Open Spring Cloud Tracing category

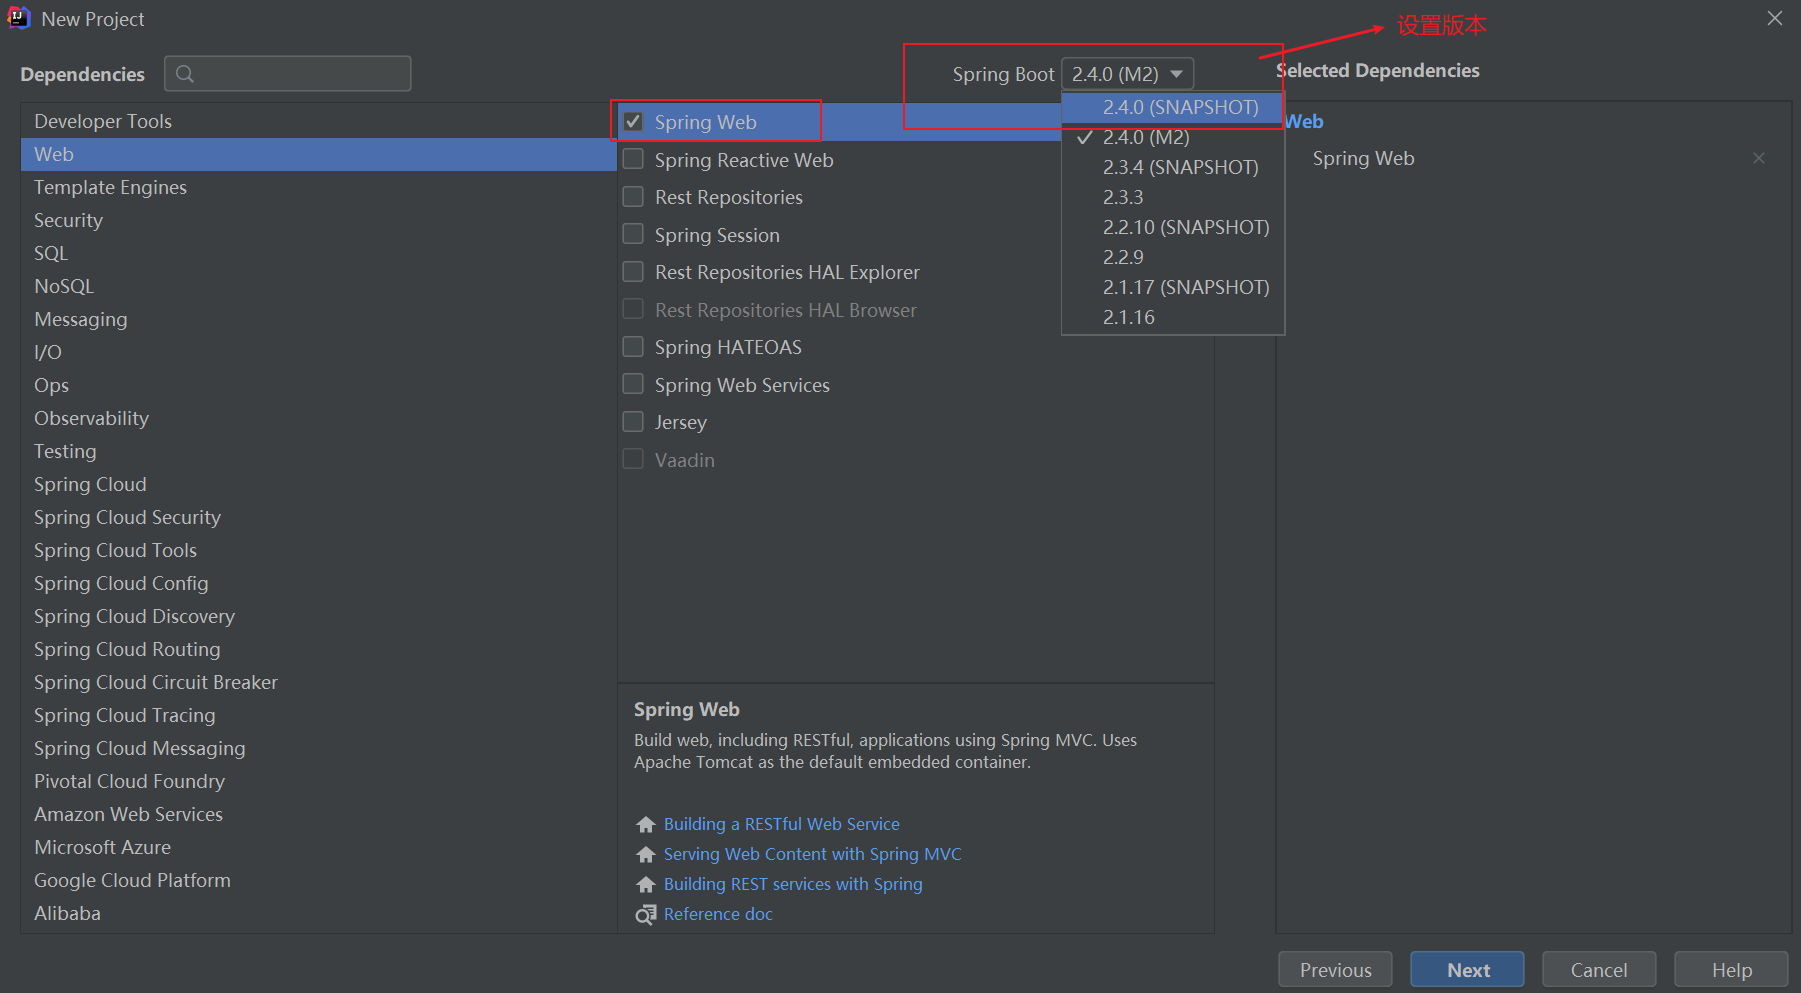(x=318, y=715)
